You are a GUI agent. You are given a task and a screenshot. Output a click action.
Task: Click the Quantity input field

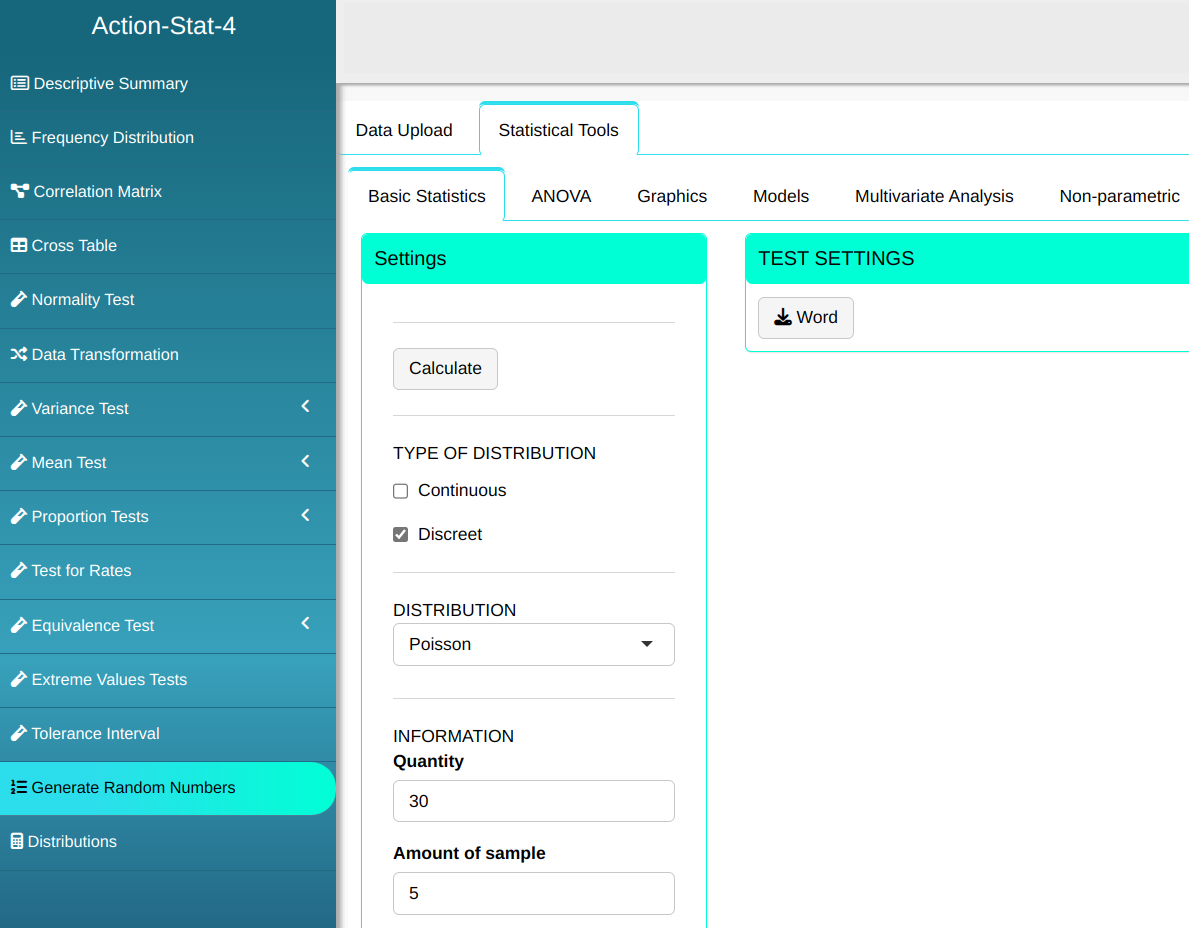point(533,801)
